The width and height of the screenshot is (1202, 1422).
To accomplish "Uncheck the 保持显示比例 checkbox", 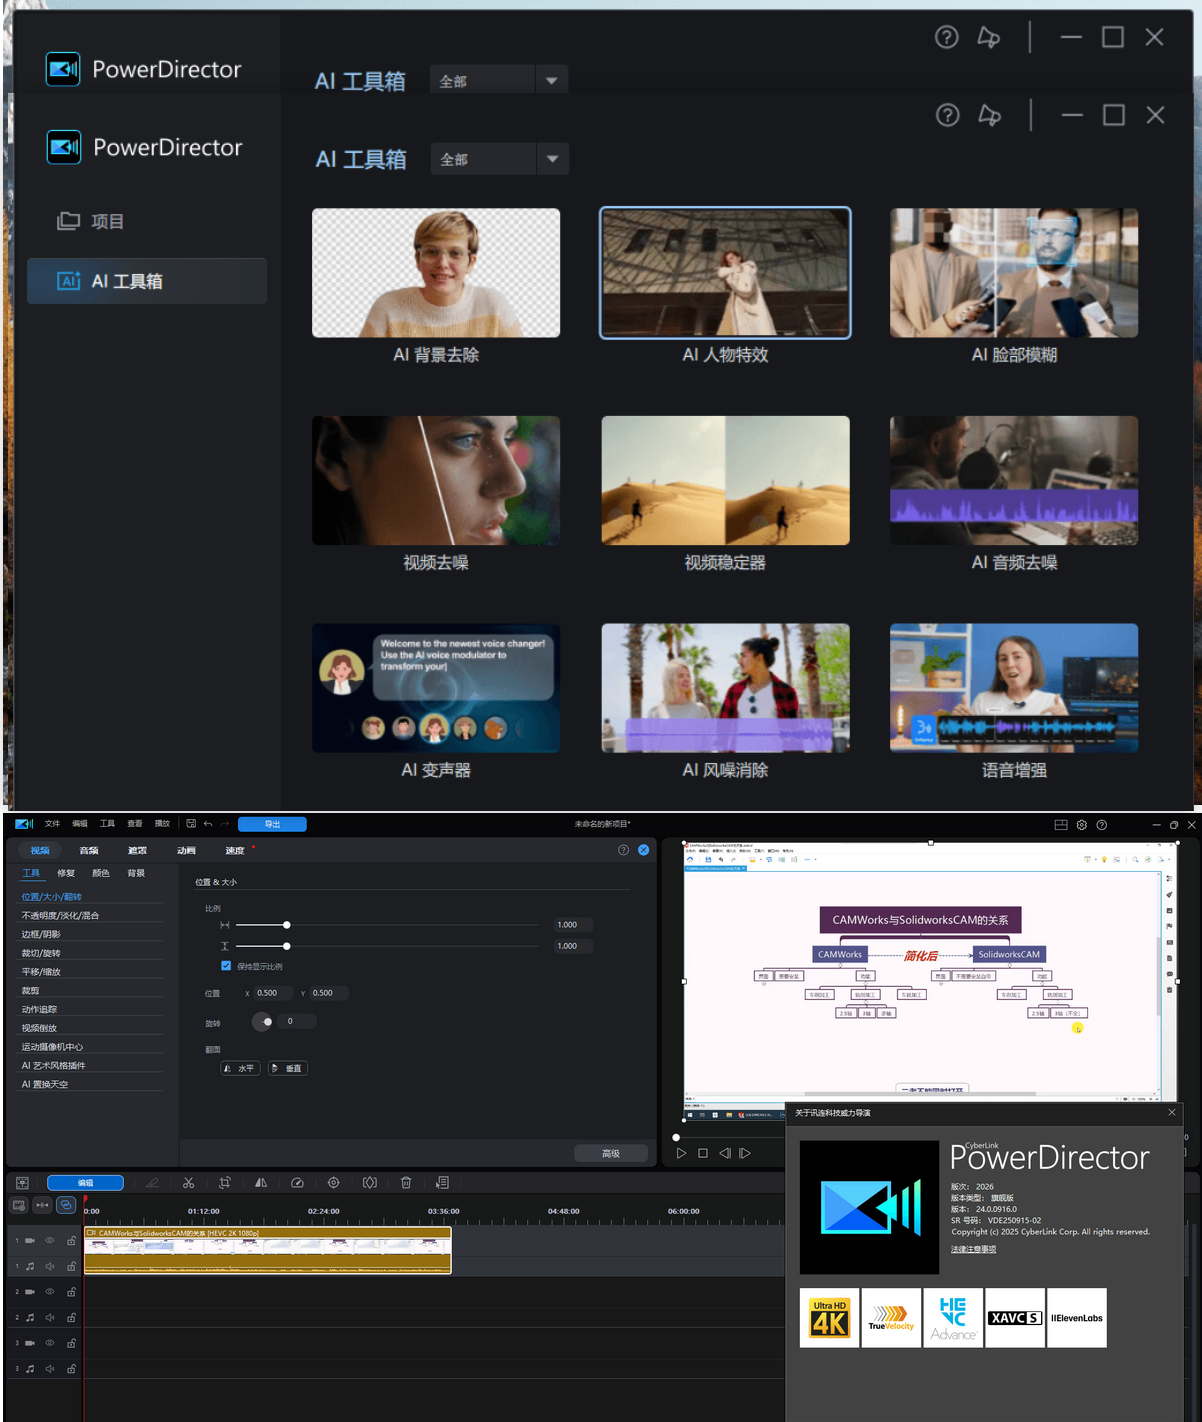I will 226,966.
